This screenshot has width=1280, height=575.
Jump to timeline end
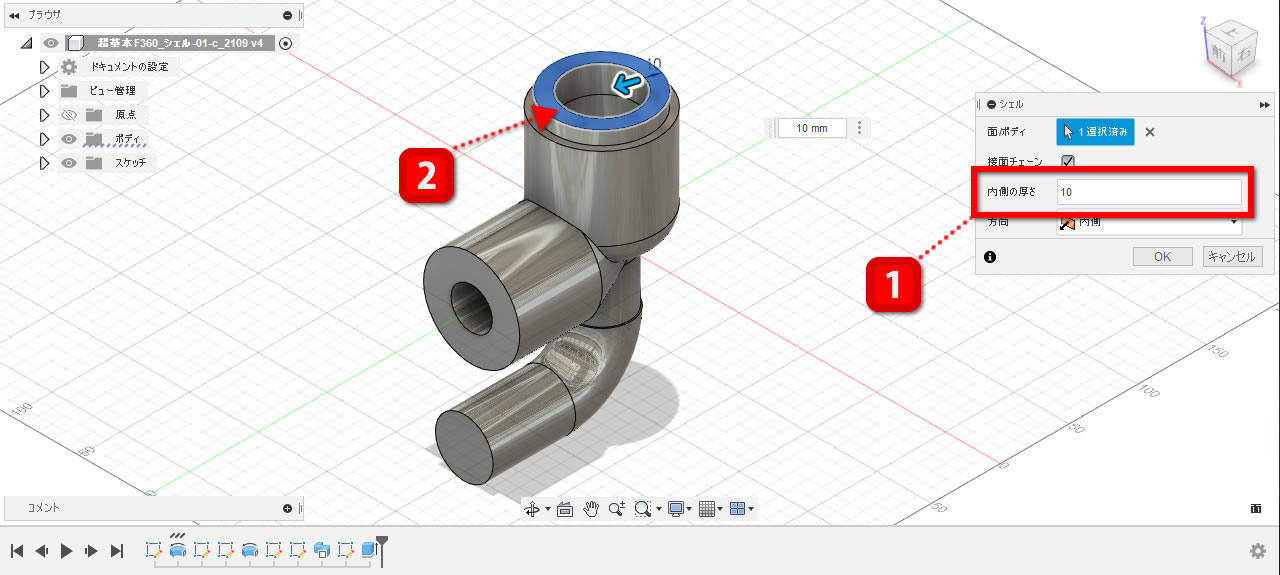point(117,551)
